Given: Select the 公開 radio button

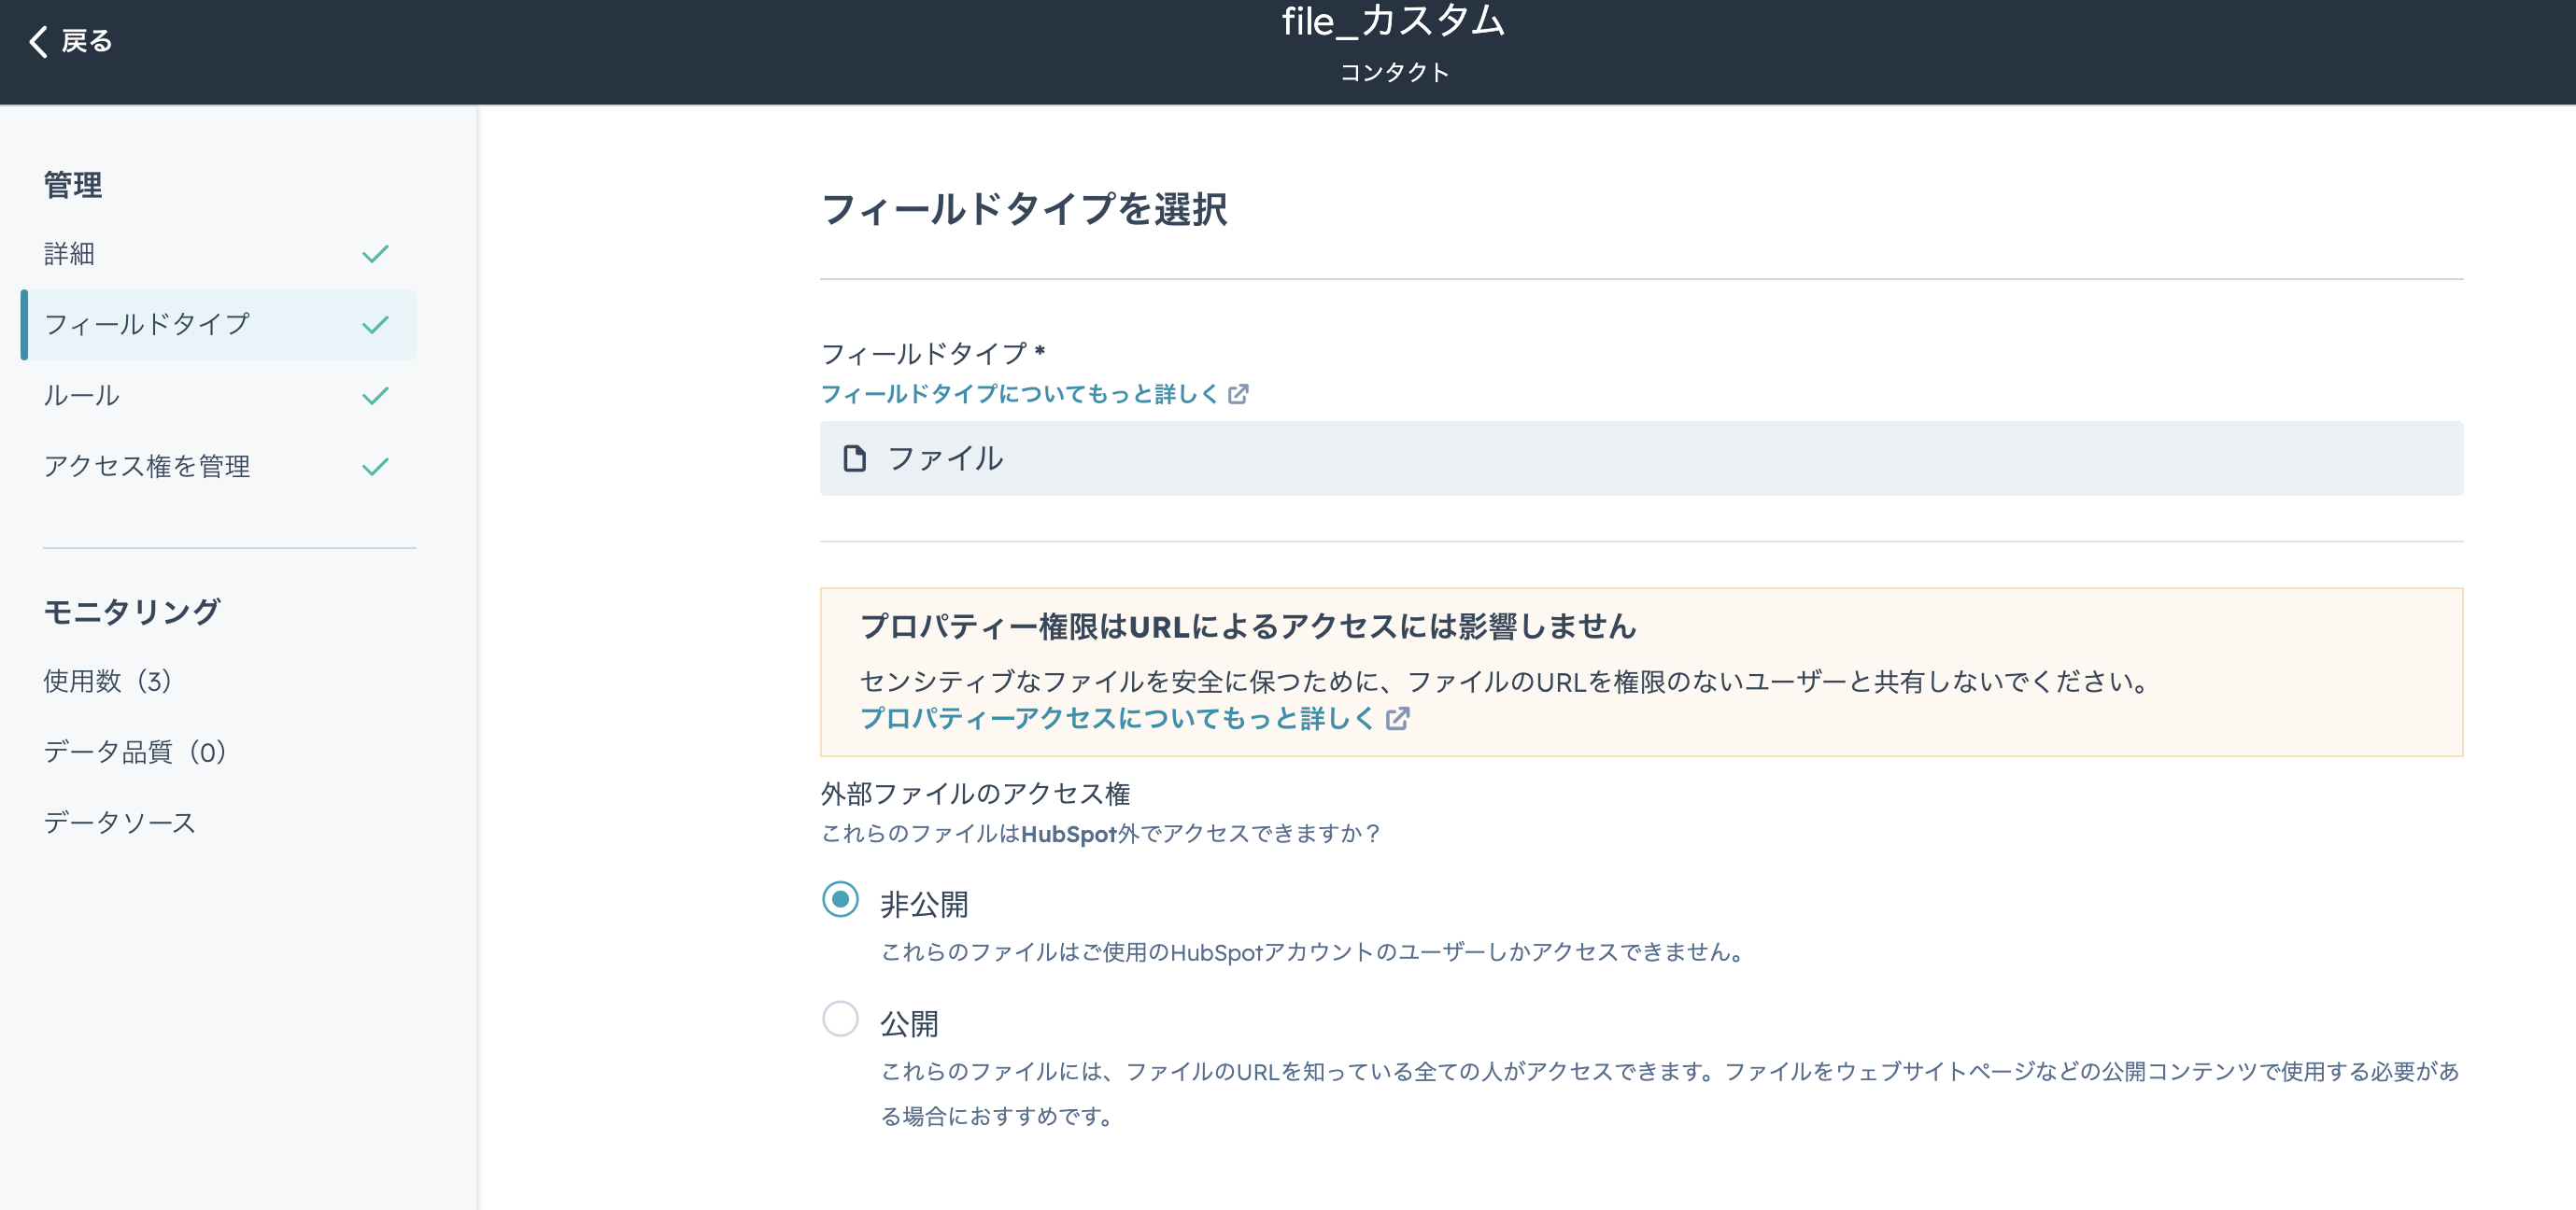Looking at the screenshot, I should tap(840, 1019).
